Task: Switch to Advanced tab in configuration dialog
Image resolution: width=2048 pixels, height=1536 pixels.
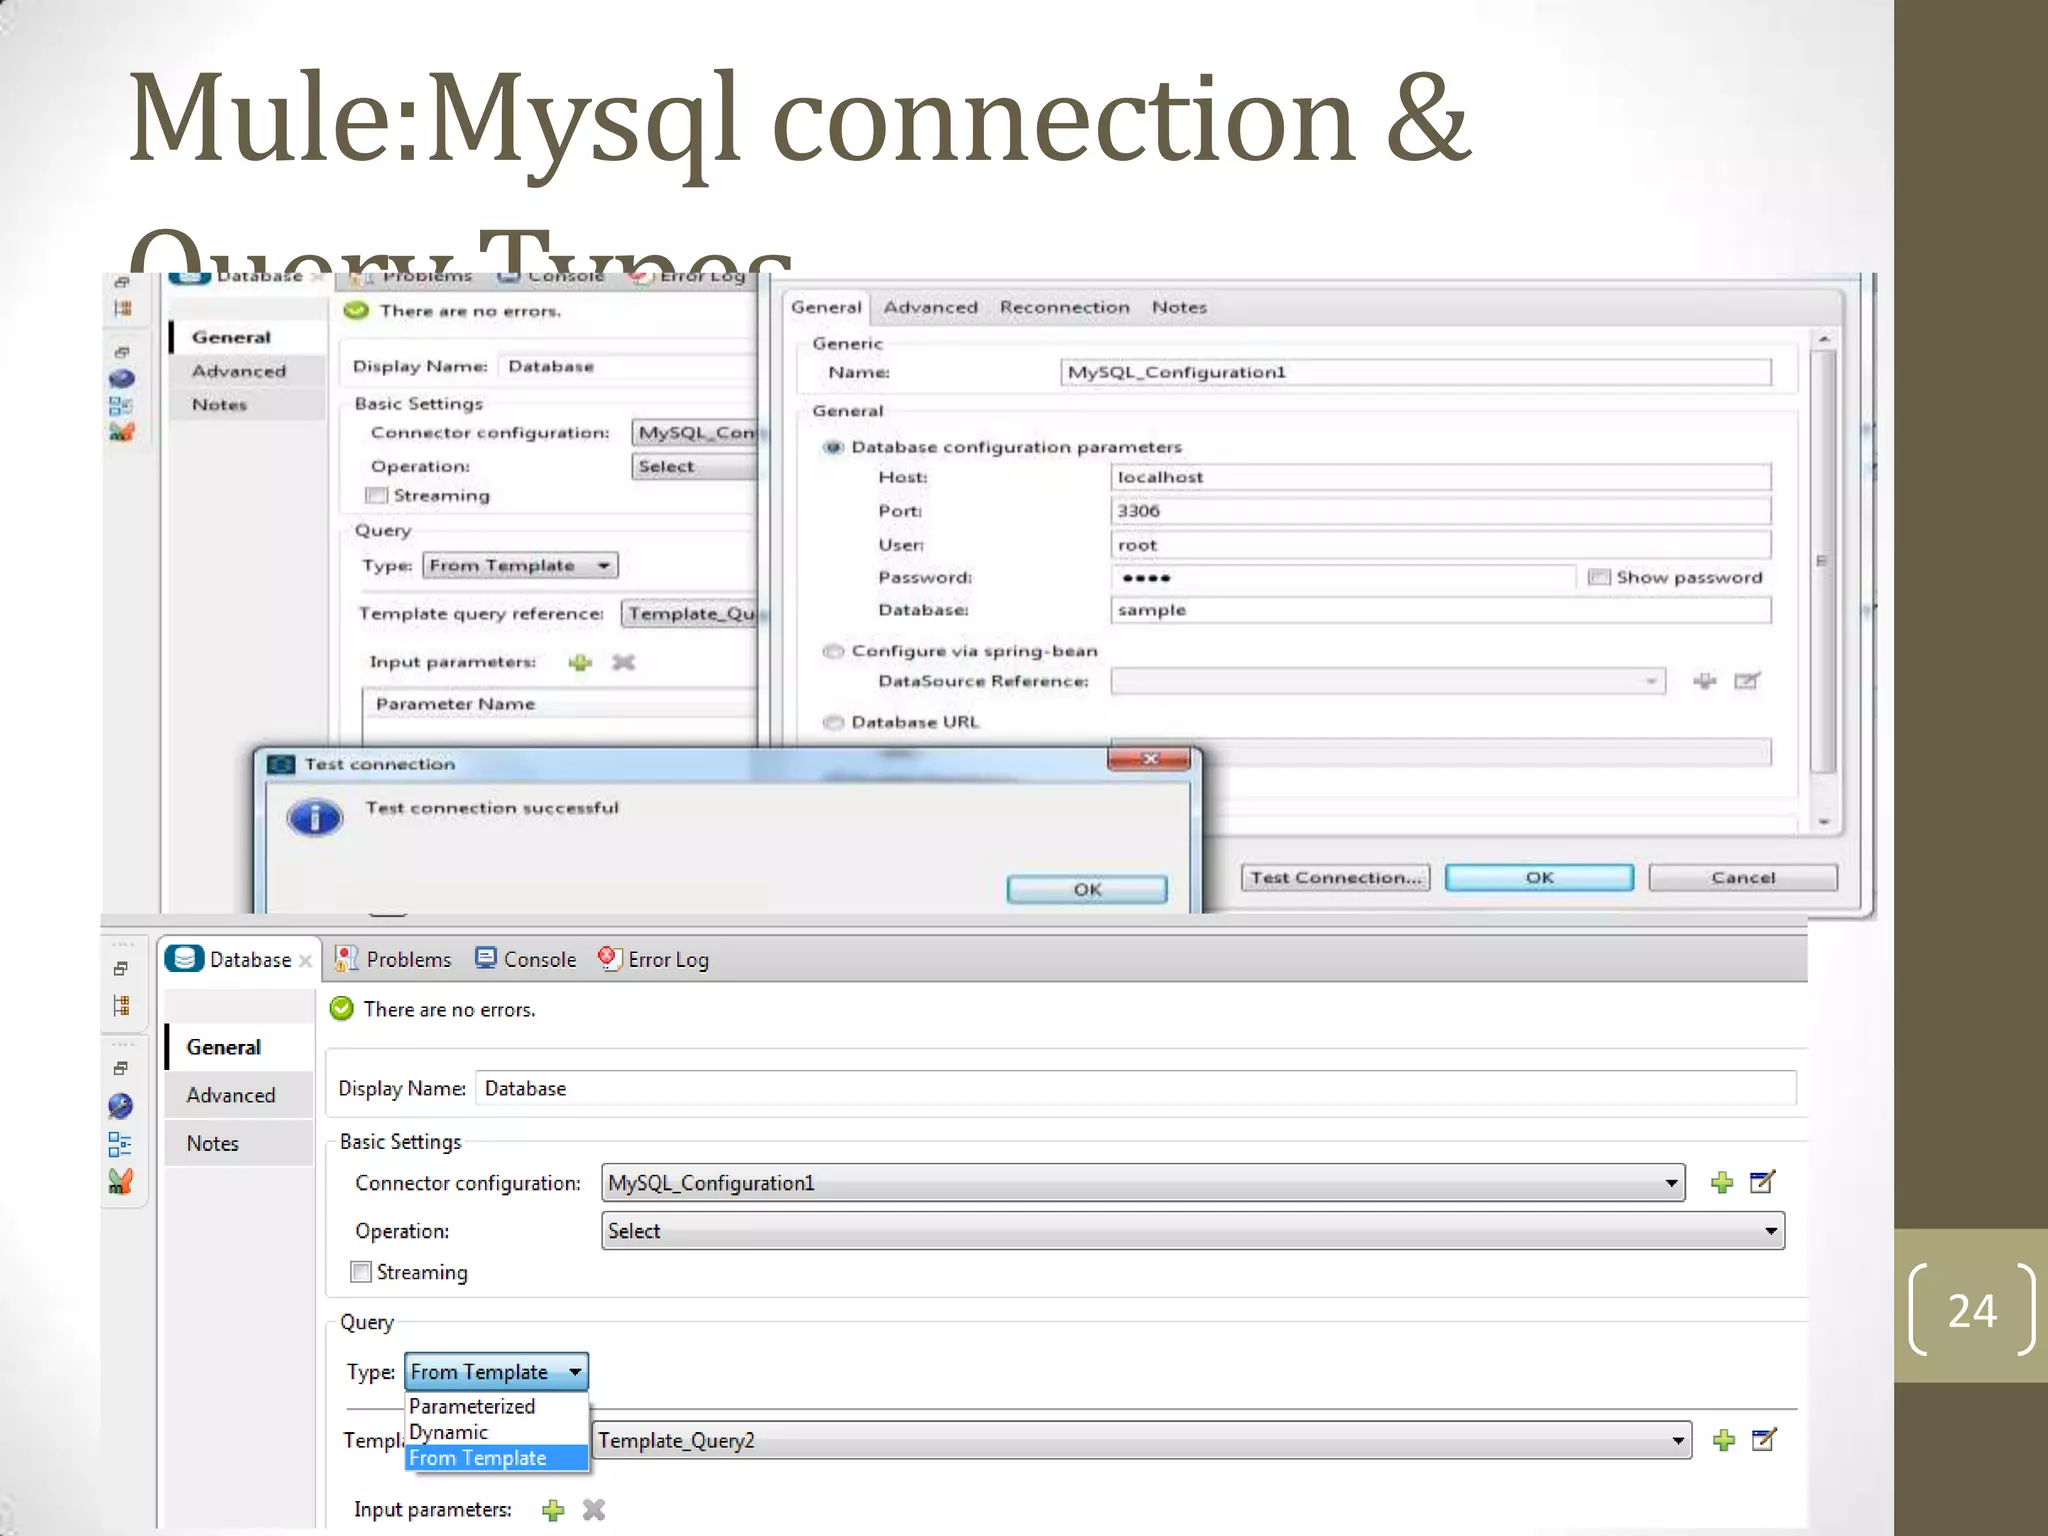Action: click(x=930, y=307)
